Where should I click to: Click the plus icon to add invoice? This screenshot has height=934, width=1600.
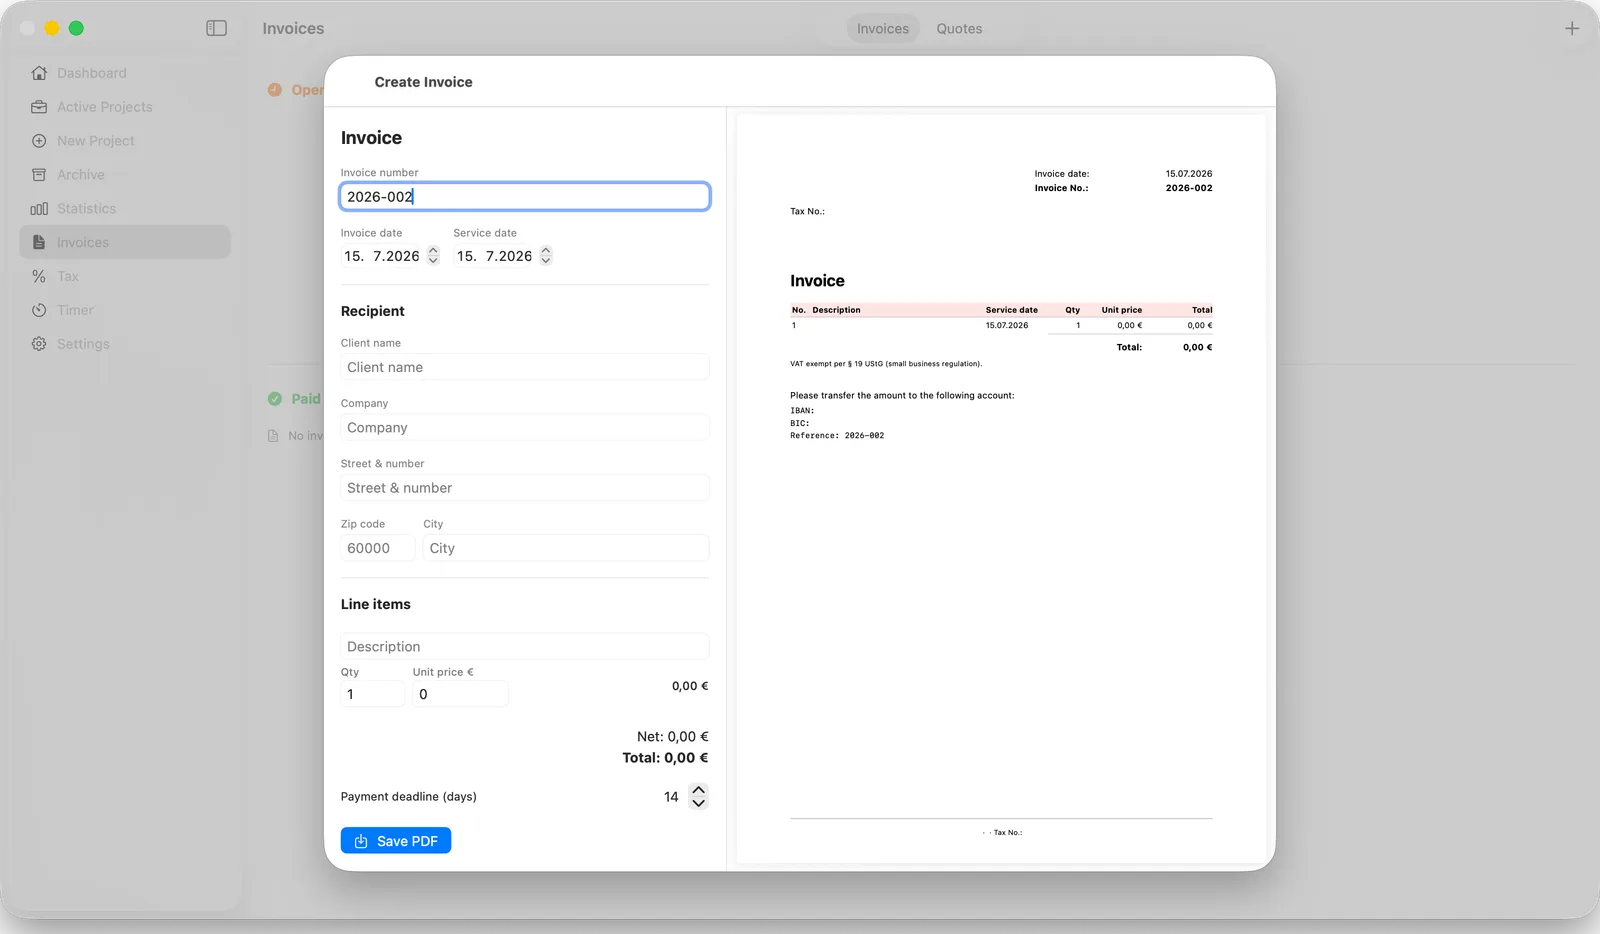1572,28
